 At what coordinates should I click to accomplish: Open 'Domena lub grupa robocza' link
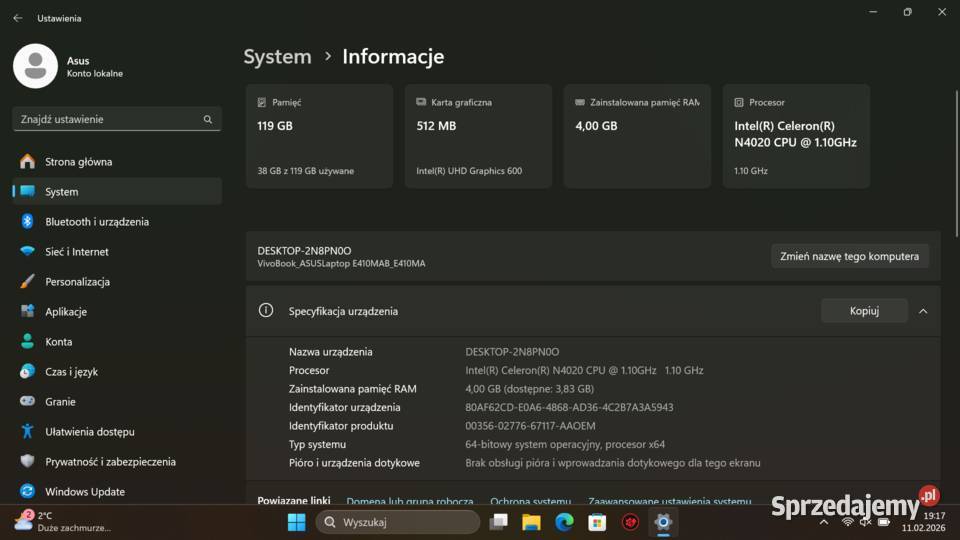click(410, 501)
